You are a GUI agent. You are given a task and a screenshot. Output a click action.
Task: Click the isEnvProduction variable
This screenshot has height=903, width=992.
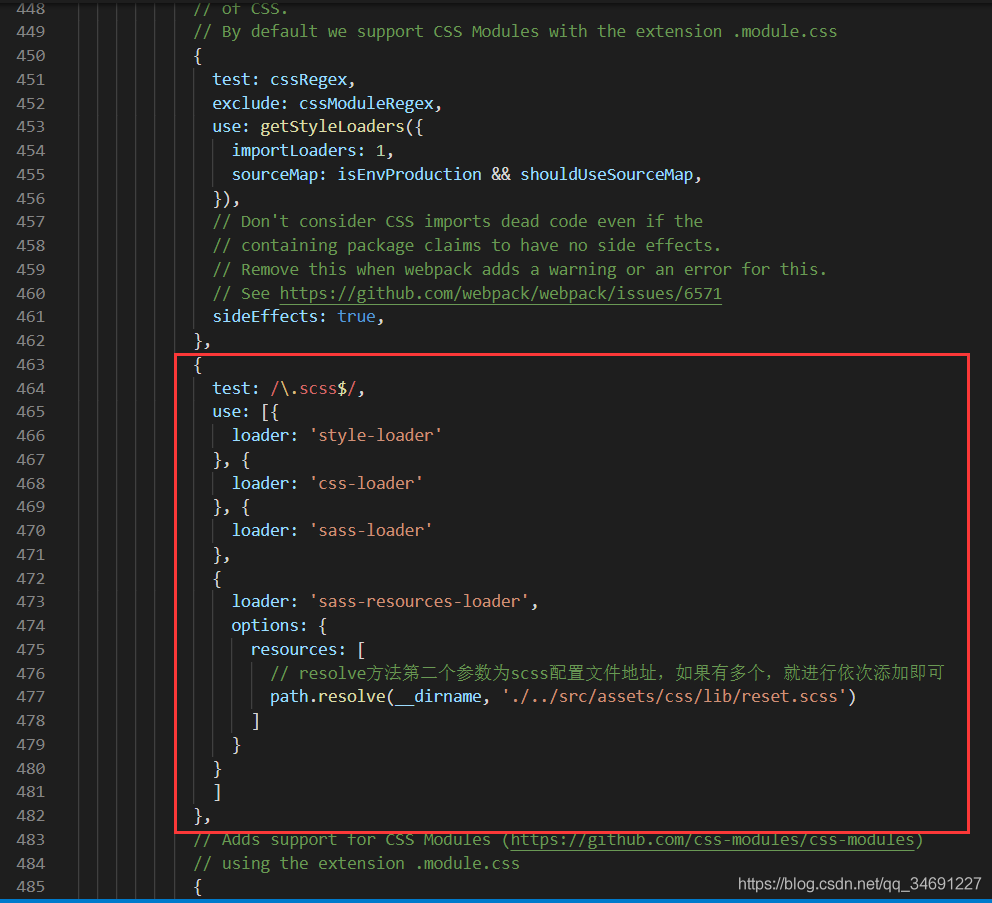409,174
